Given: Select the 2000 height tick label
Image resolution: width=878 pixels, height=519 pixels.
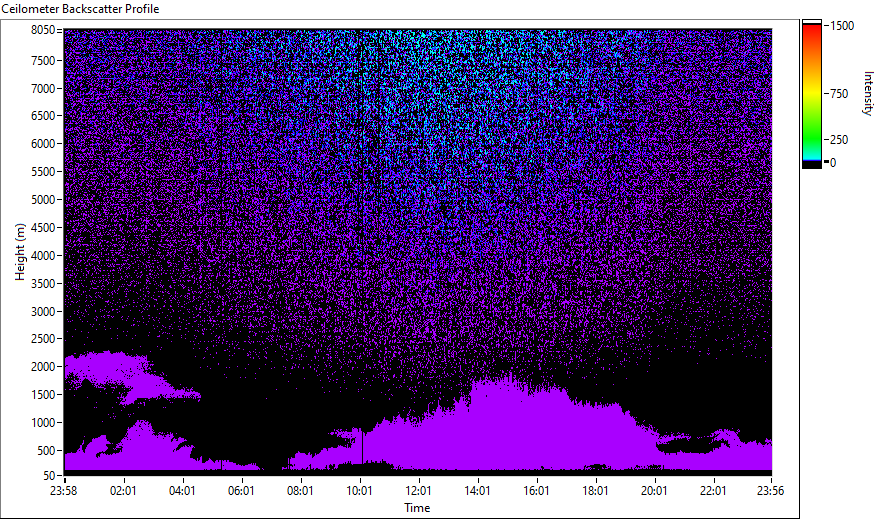Looking at the screenshot, I should point(43,367).
